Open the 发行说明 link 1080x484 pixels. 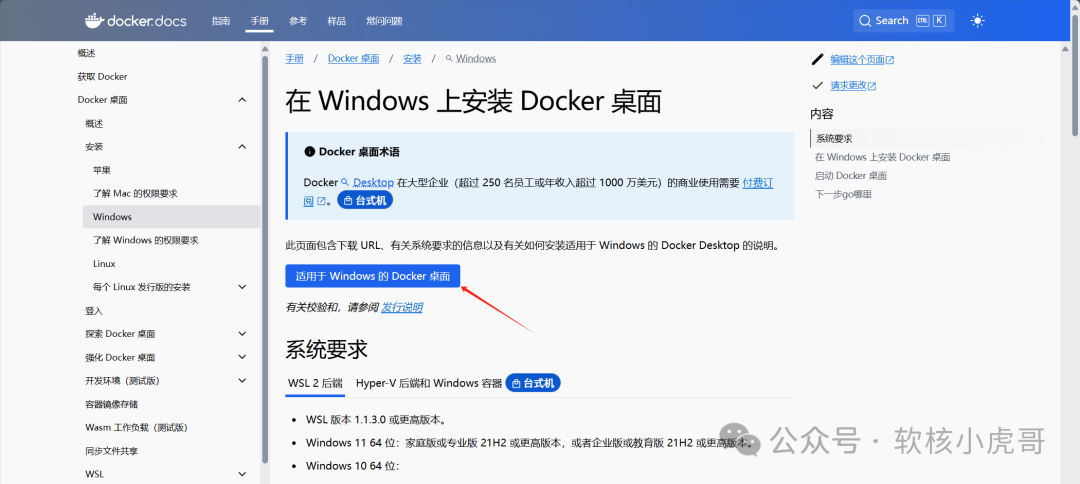[402, 307]
